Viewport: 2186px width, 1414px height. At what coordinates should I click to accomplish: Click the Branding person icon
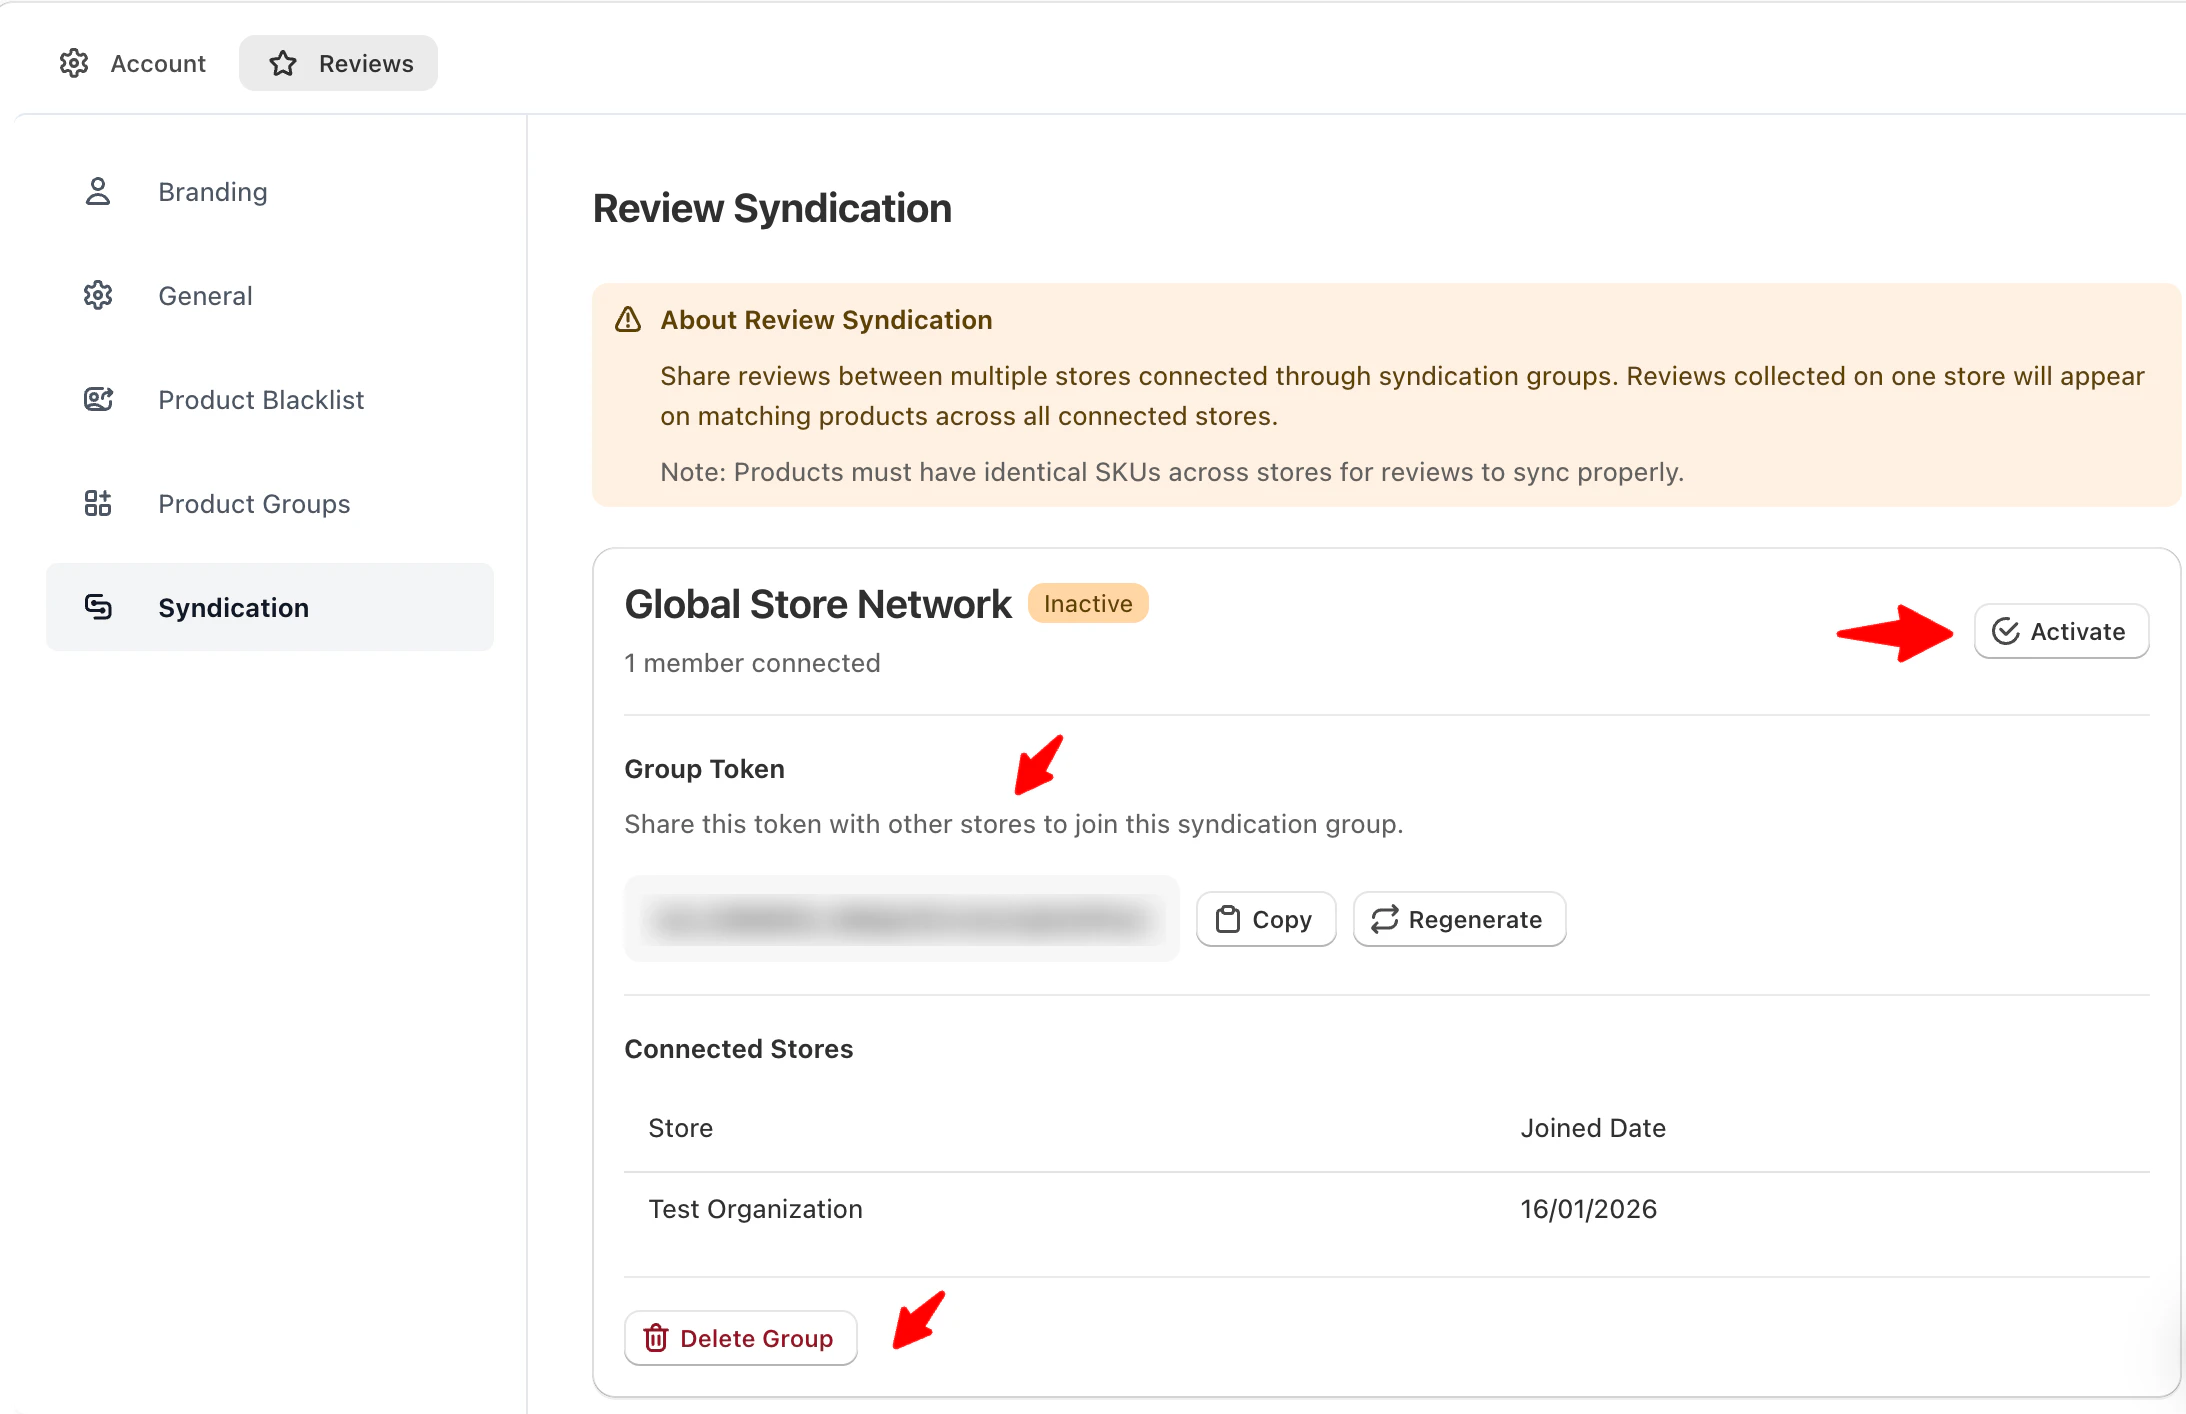[98, 191]
